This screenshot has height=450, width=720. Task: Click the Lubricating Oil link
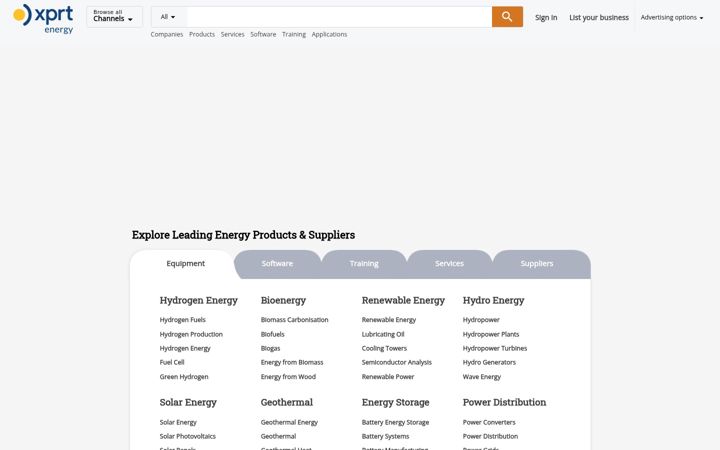(x=383, y=334)
